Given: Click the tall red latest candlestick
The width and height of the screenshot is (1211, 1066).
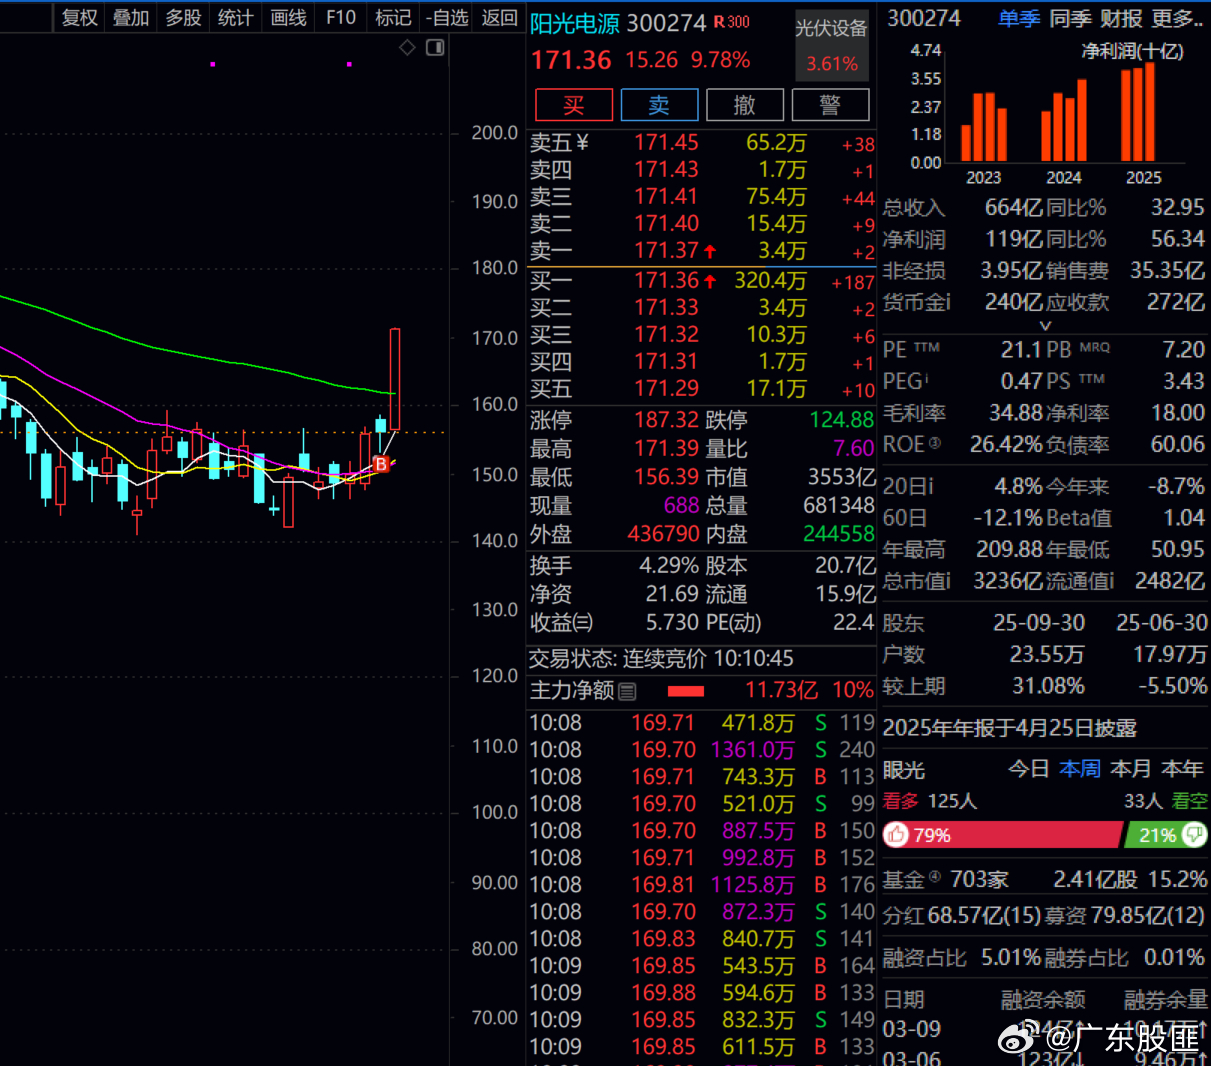Looking at the screenshot, I should point(395,379).
